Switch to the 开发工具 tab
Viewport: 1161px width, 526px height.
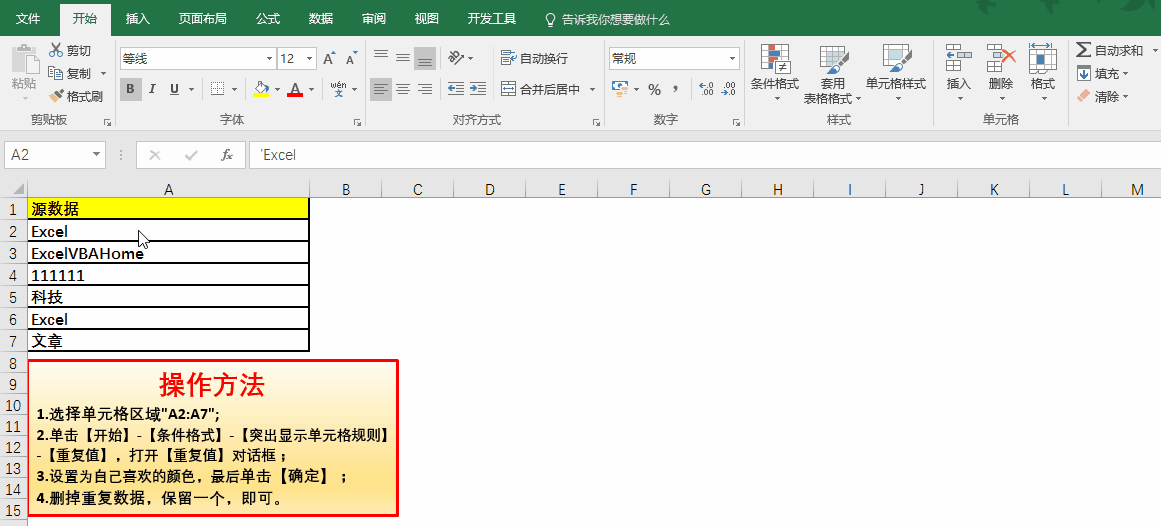[x=492, y=19]
